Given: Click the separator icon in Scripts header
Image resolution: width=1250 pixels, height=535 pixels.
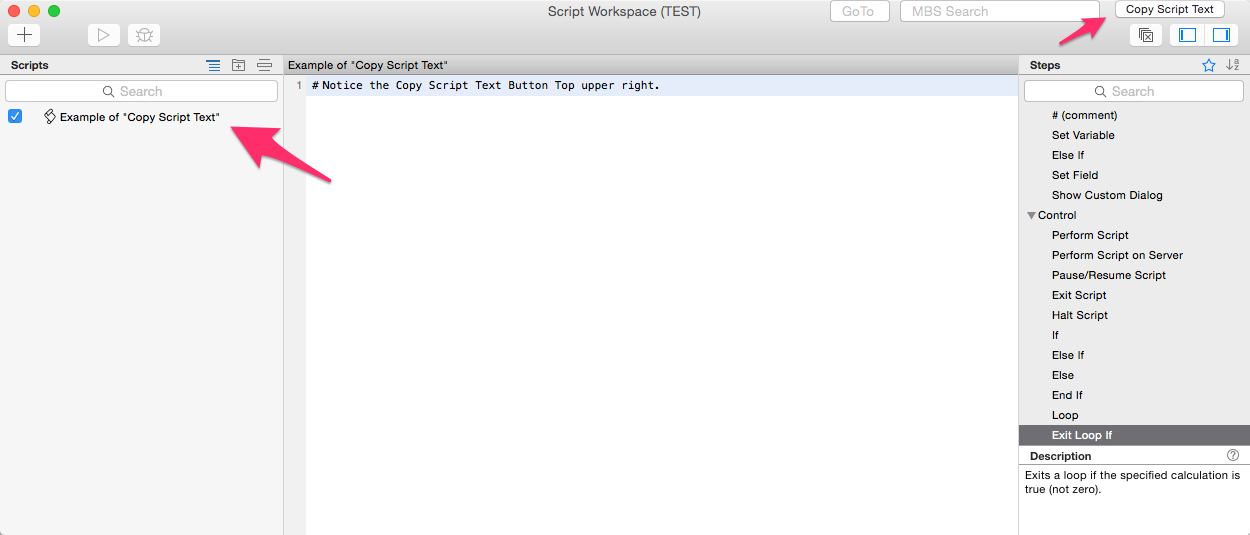Looking at the screenshot, I should 264,65.
